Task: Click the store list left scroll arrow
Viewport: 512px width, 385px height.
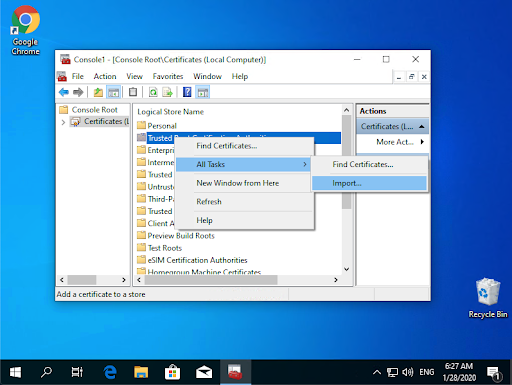Action: tap(139, 280)
